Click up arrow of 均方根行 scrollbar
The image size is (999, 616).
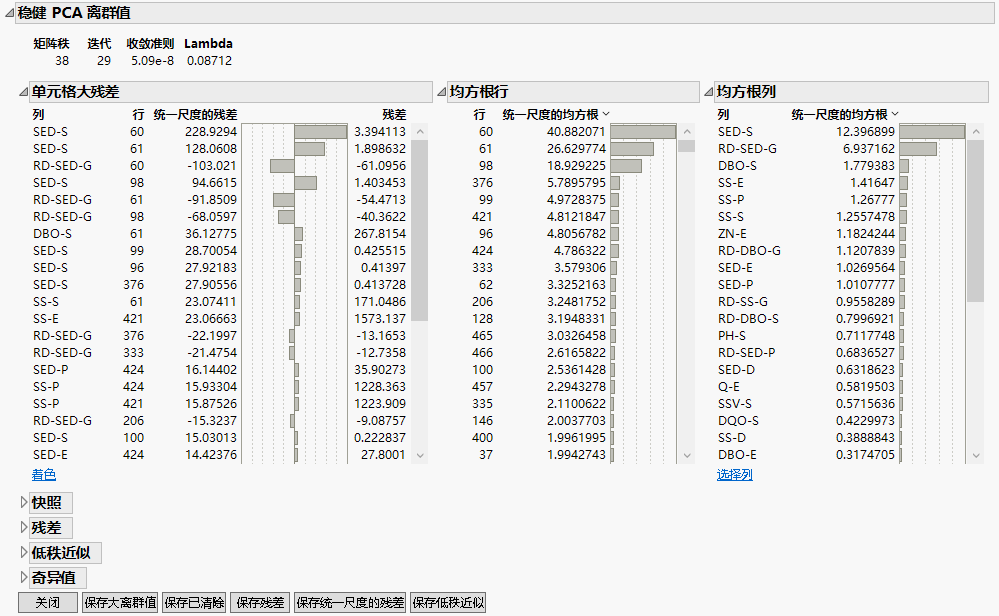(x=687, y=132)
